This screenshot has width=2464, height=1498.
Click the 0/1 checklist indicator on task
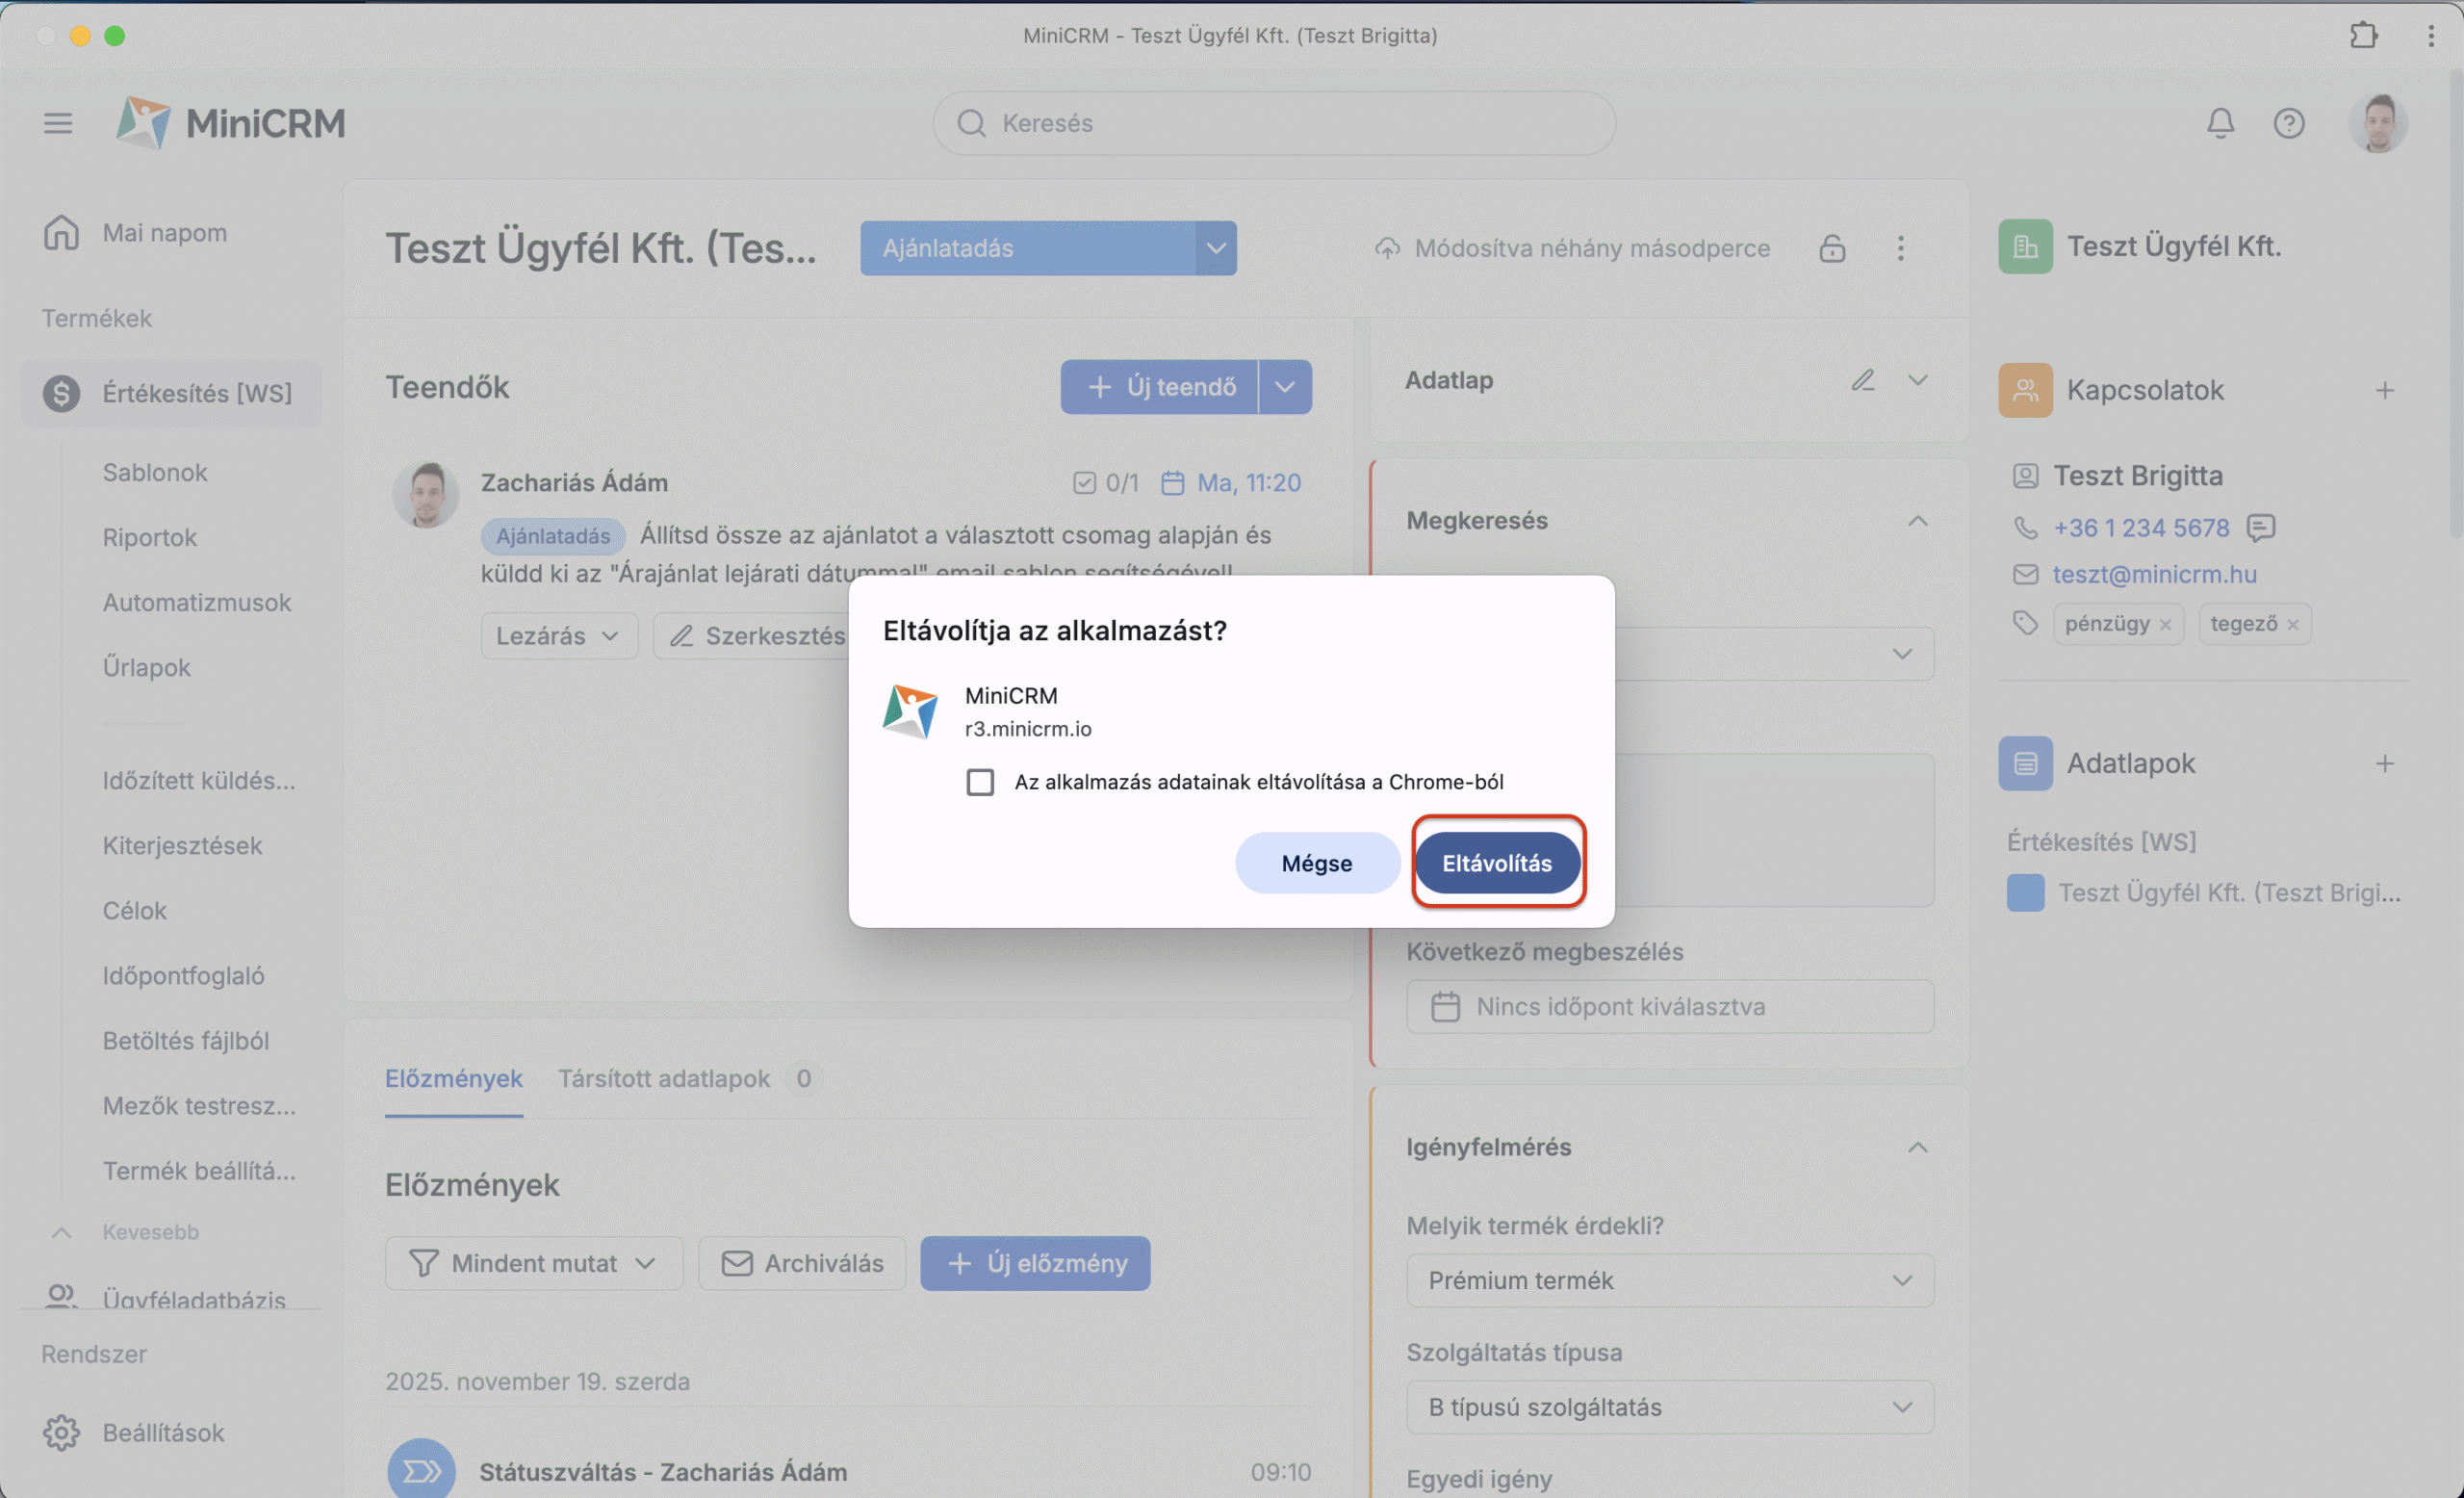pyautogui.click(x=1105, y=483)
